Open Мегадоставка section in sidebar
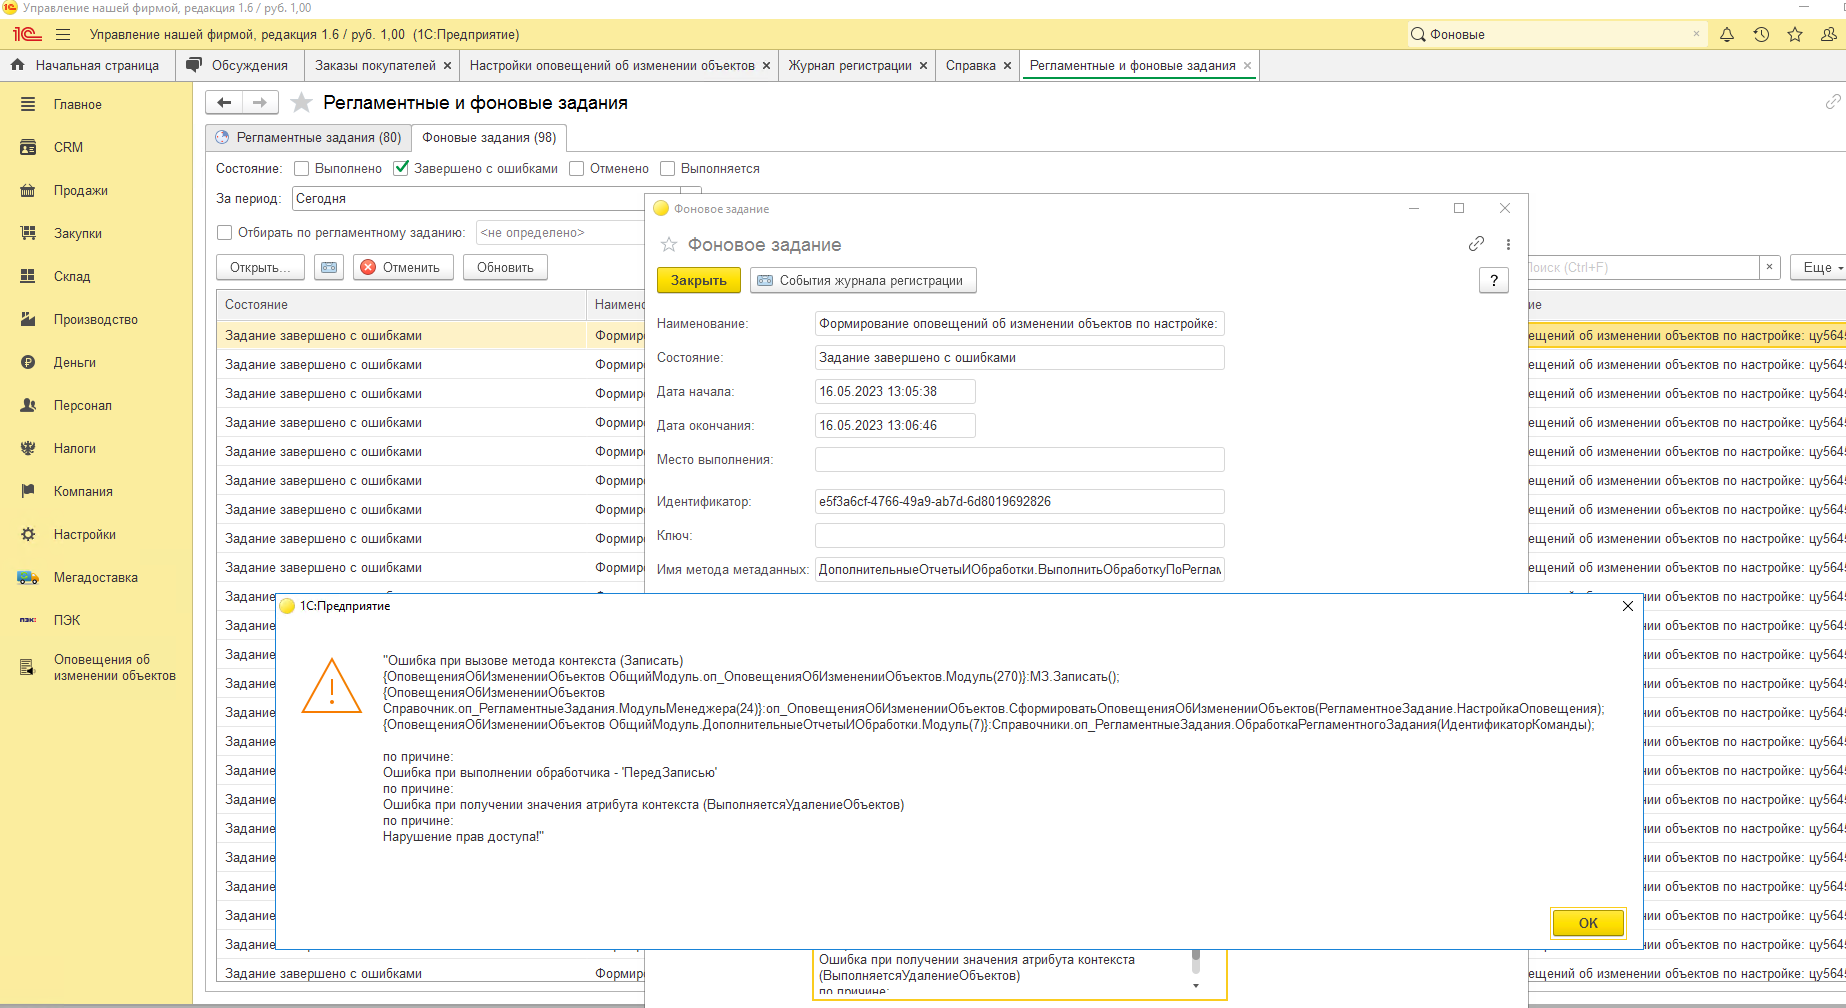 [96, 577]
